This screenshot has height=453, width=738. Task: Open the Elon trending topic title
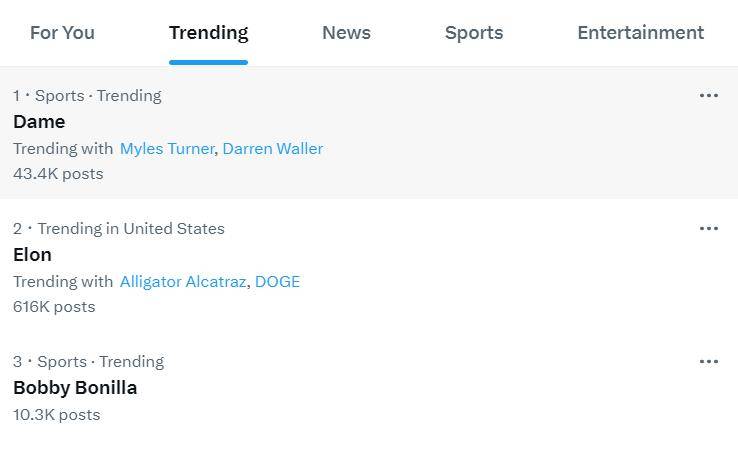(x=32, y=255)
